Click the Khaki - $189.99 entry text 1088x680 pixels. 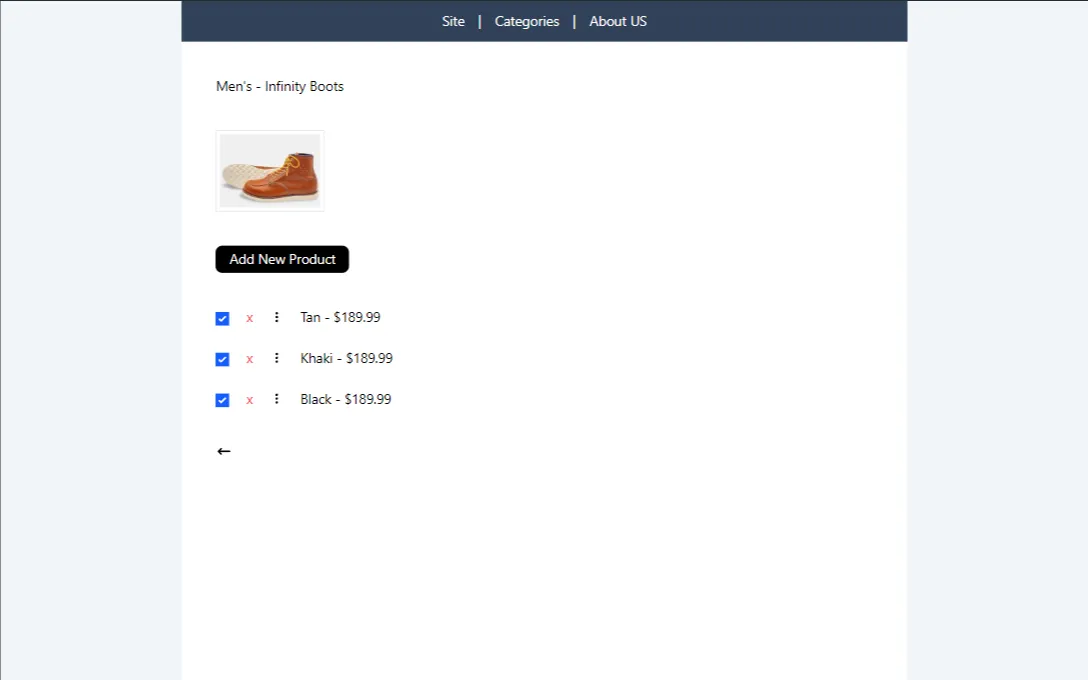point(346,358)
